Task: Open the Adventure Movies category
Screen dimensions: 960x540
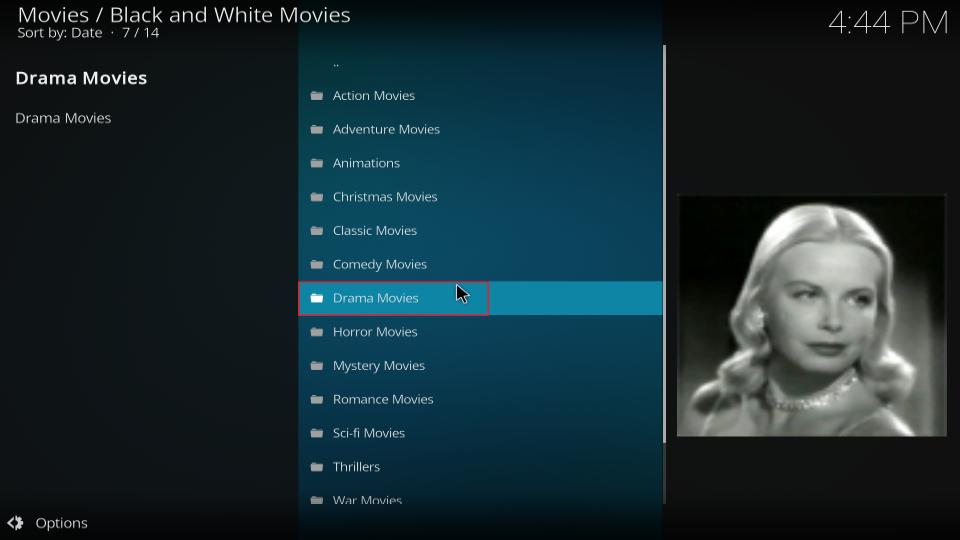Action: pos(480,129)
